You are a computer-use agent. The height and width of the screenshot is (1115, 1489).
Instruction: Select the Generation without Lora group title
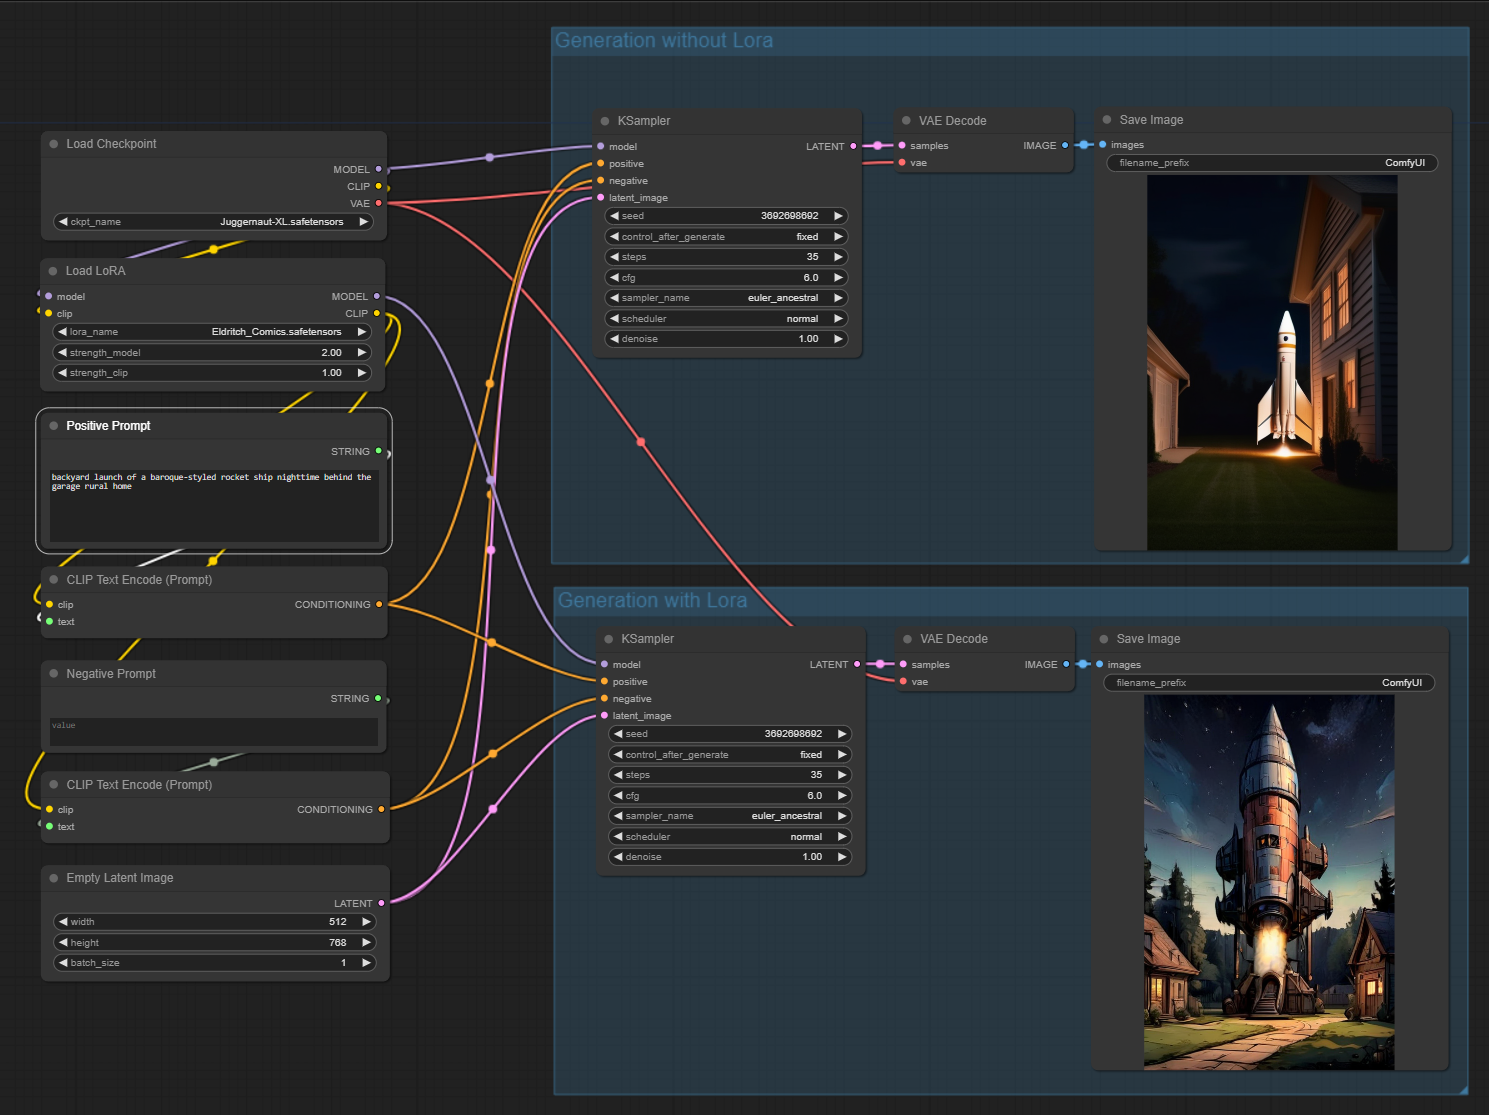click(x=664, y=41)
